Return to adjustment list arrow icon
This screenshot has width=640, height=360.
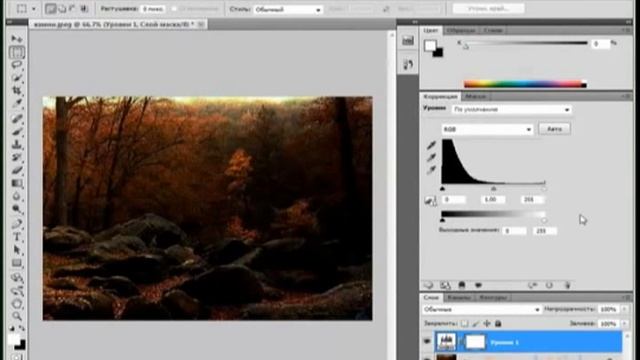(428, 285)
